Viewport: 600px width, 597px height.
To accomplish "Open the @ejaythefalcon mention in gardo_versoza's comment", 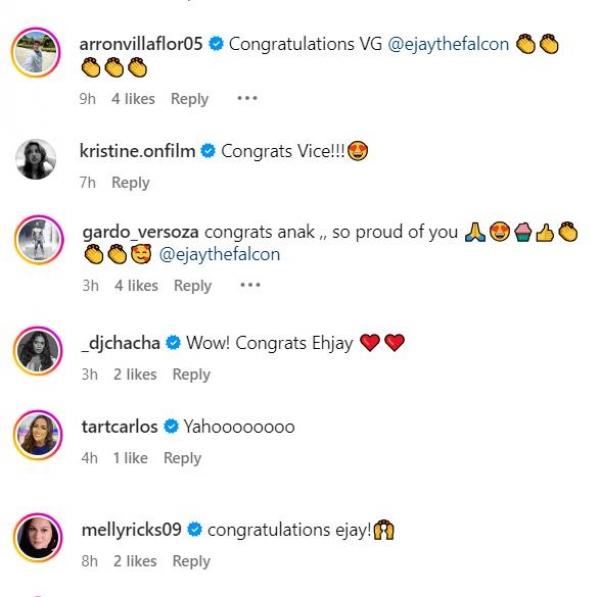I will click(219, 254).
